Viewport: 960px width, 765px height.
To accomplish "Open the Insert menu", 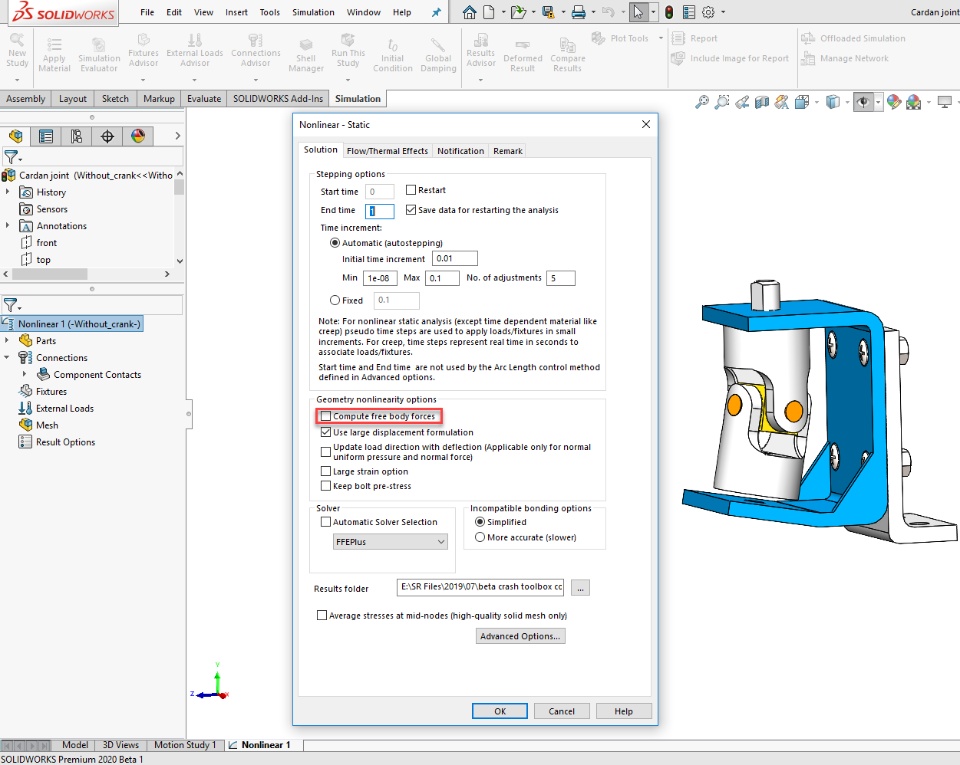I will [x=236, y=12].
